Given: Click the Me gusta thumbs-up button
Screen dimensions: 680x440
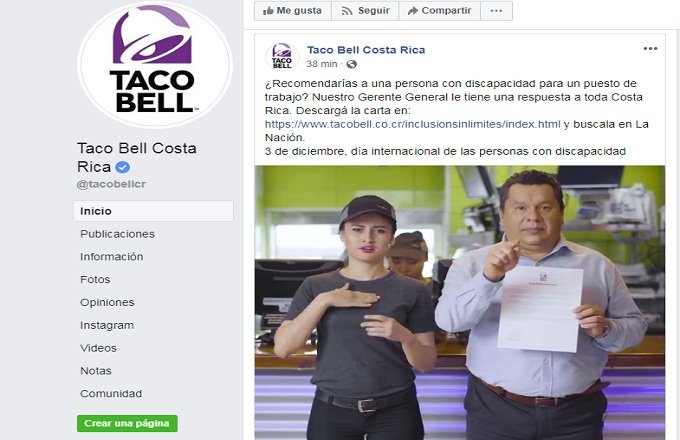Looking at the screenshot, I should 293,11.
